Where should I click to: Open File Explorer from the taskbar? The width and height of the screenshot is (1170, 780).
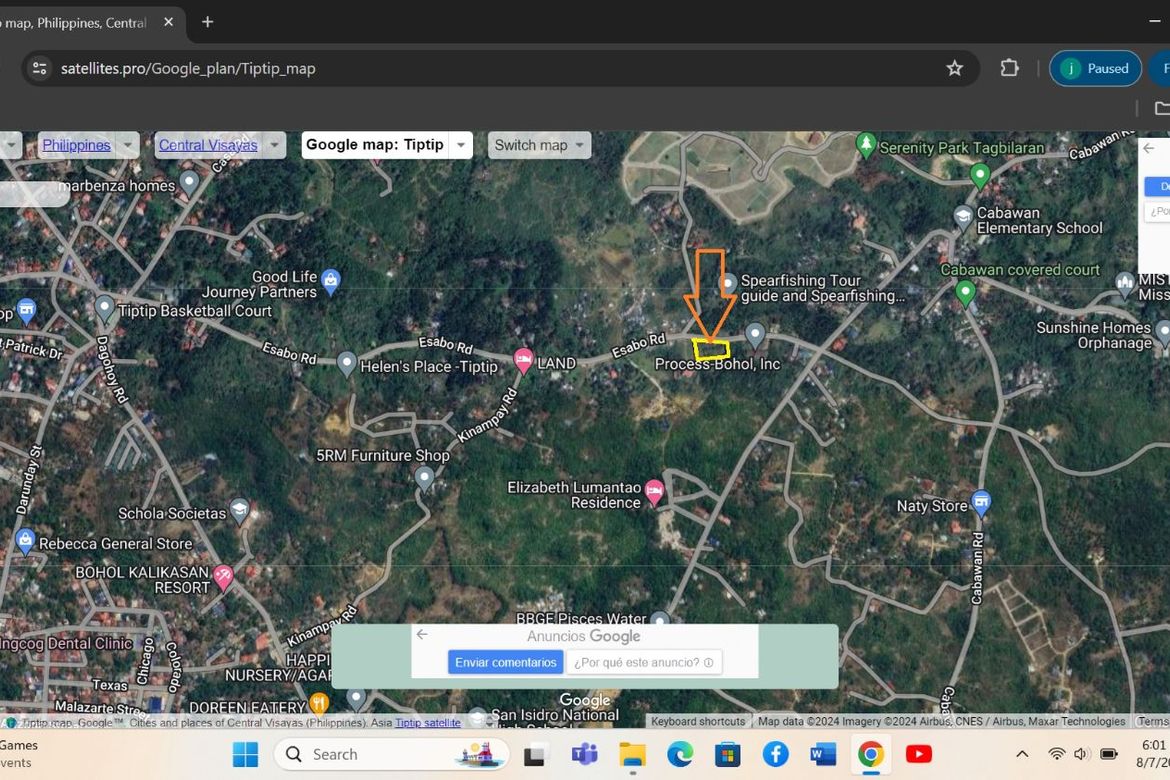(x=633, y=755)
